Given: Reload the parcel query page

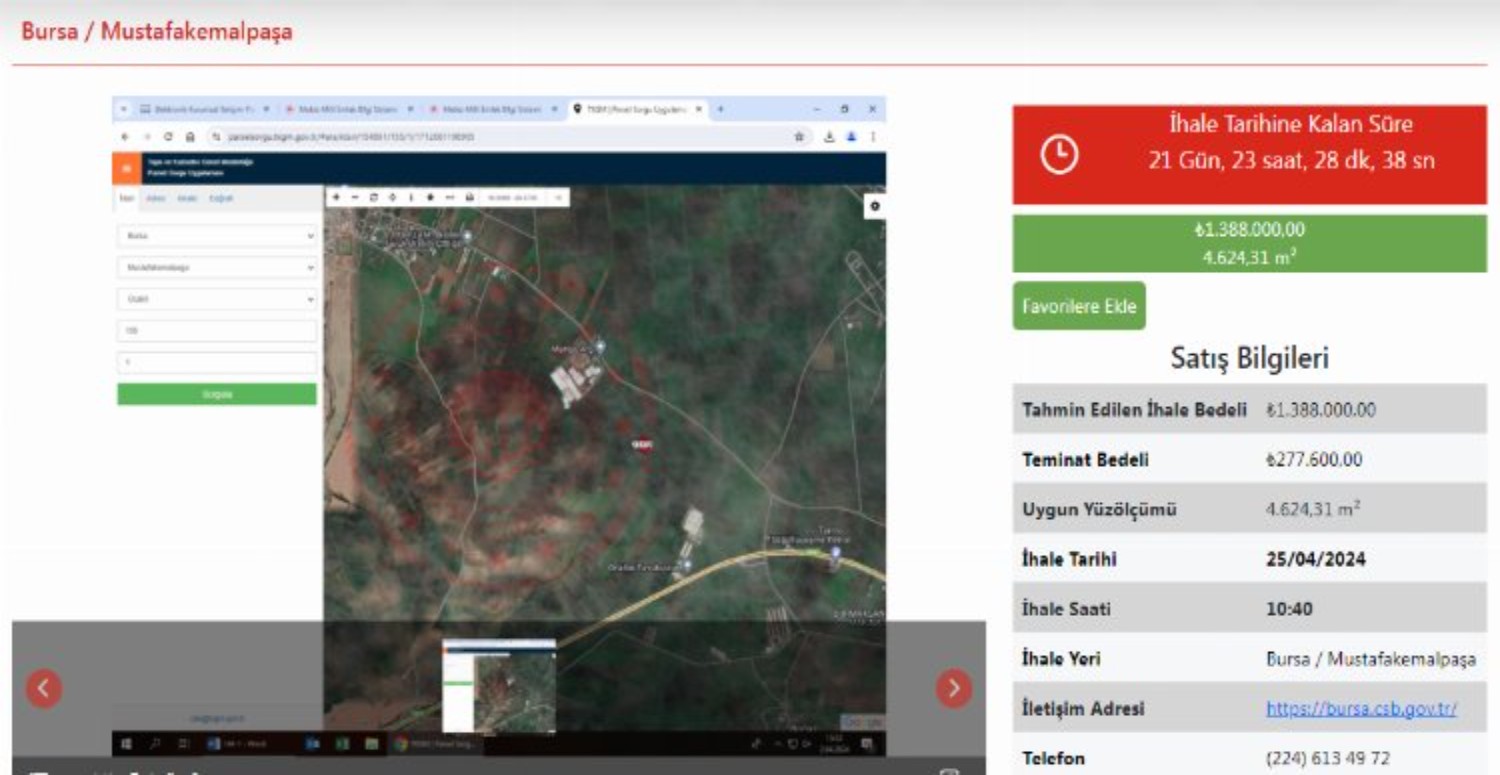Looking at the screenshot, I should 168,137.
